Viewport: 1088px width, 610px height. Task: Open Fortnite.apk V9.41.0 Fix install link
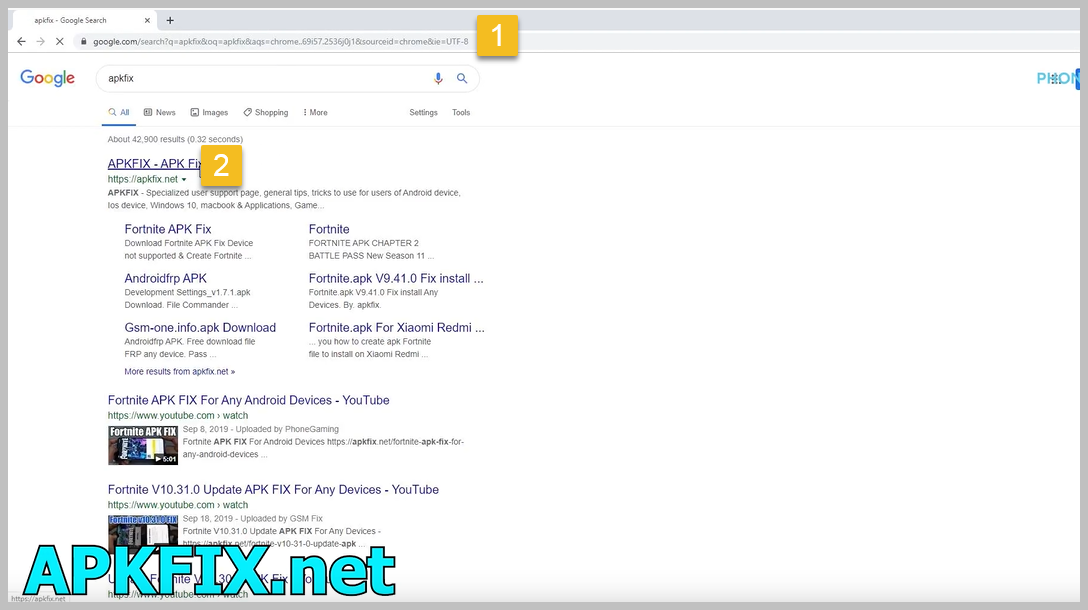[396, 278]
